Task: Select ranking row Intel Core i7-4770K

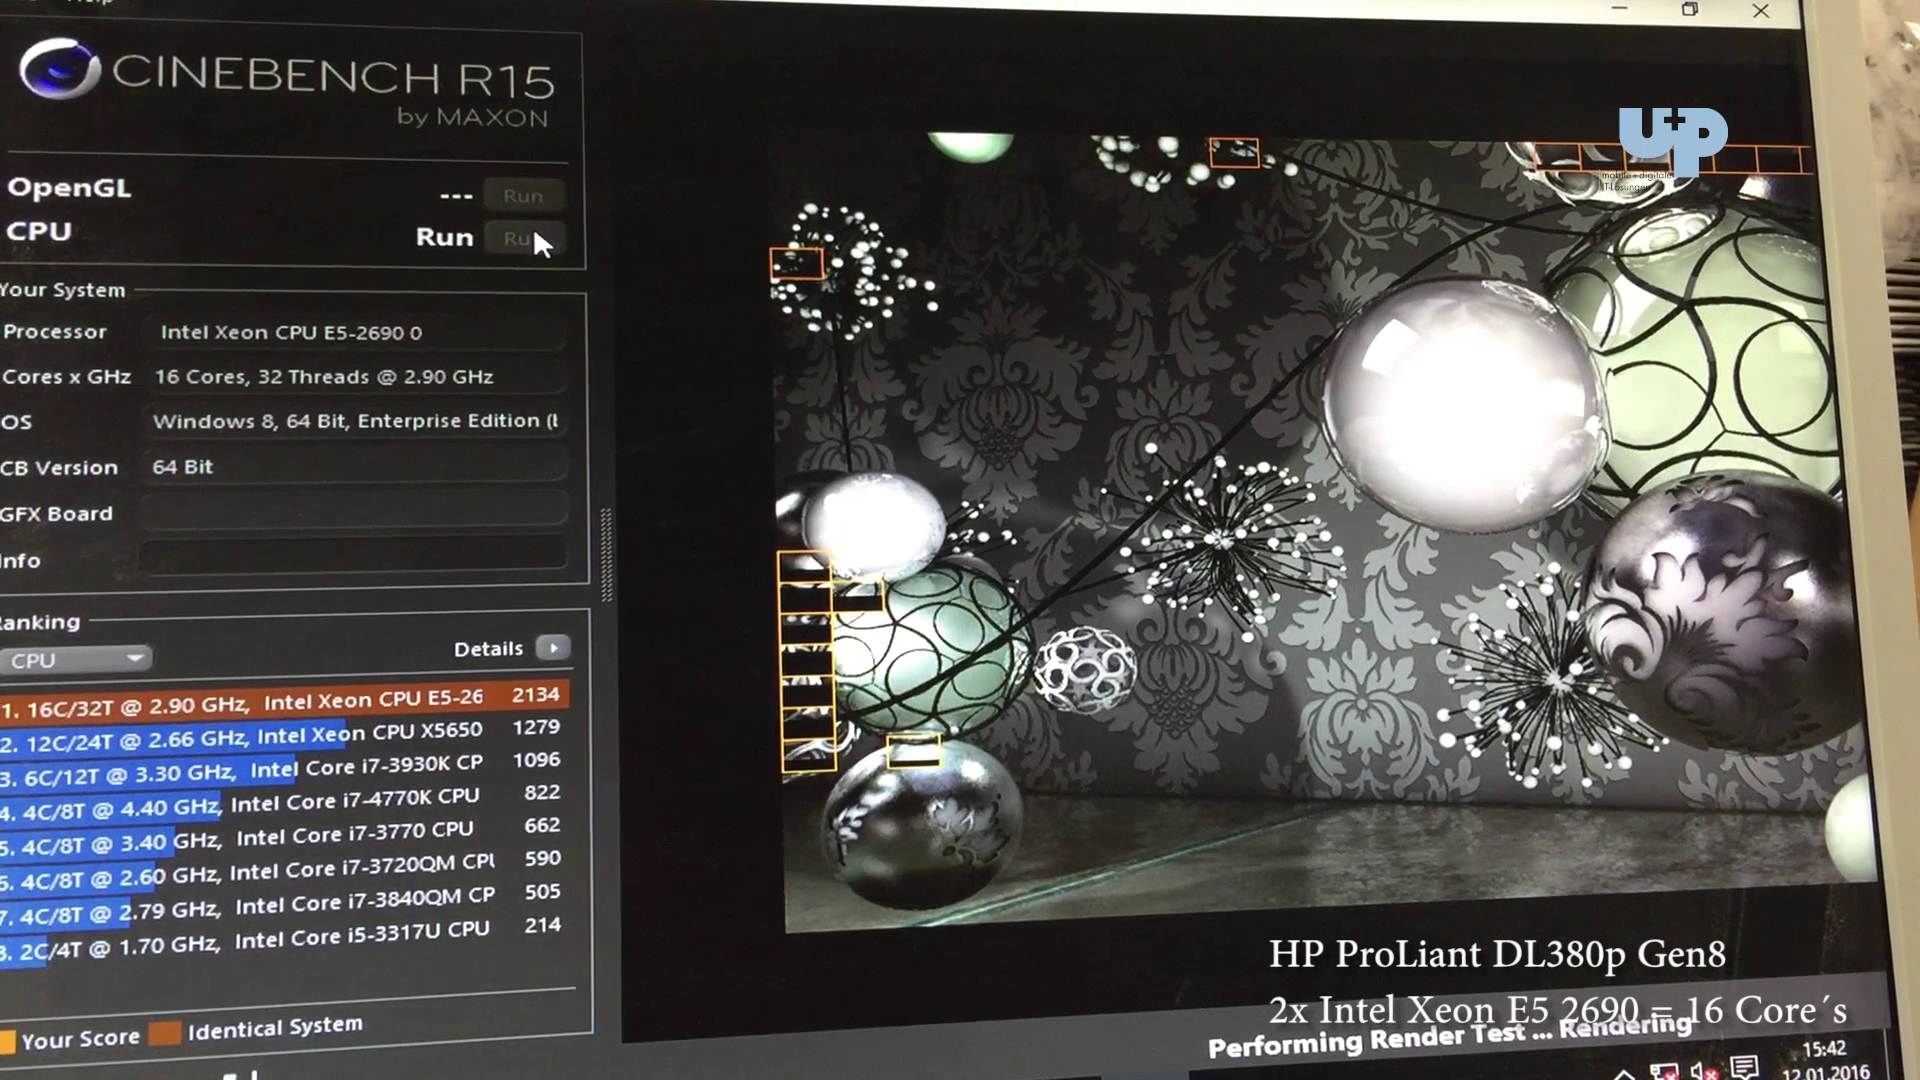Action: point(283,802)
